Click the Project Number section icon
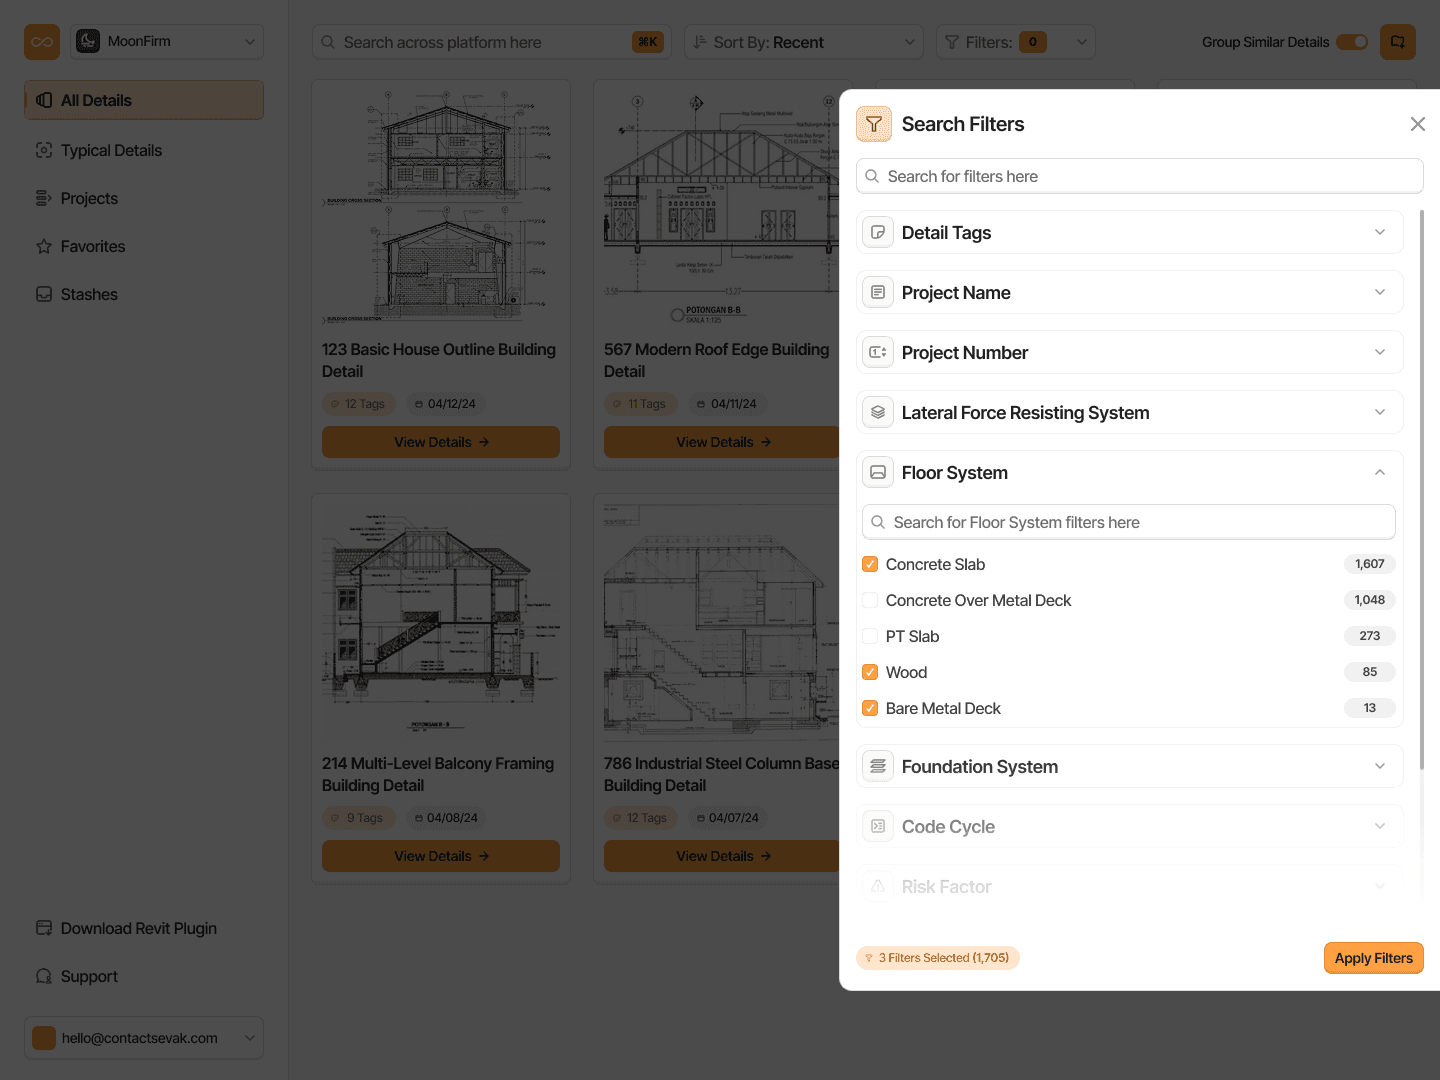The image size is (1440, 1080). pos(878,352)
